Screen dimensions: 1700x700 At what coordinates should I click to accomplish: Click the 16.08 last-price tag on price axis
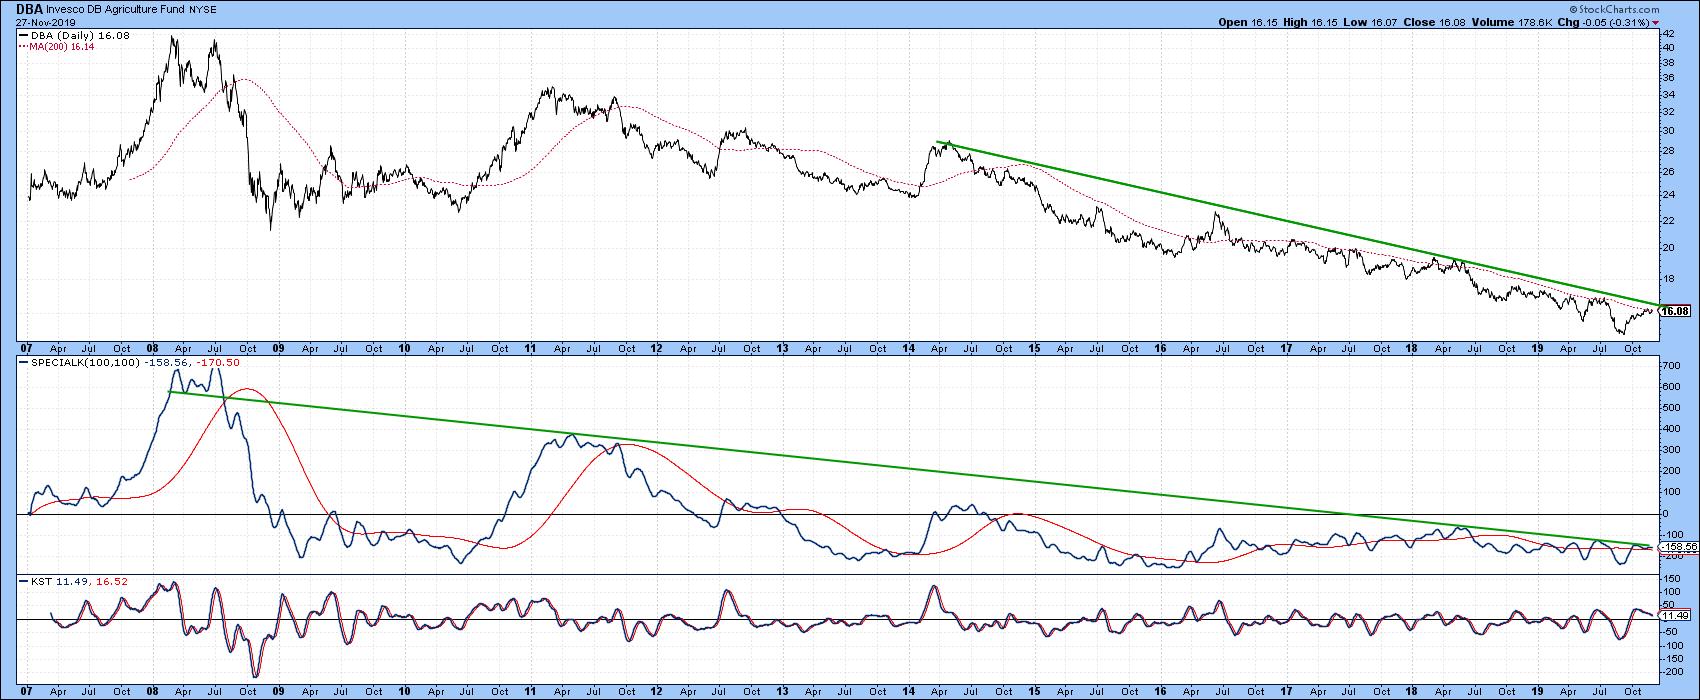(x=1675, y=311)
